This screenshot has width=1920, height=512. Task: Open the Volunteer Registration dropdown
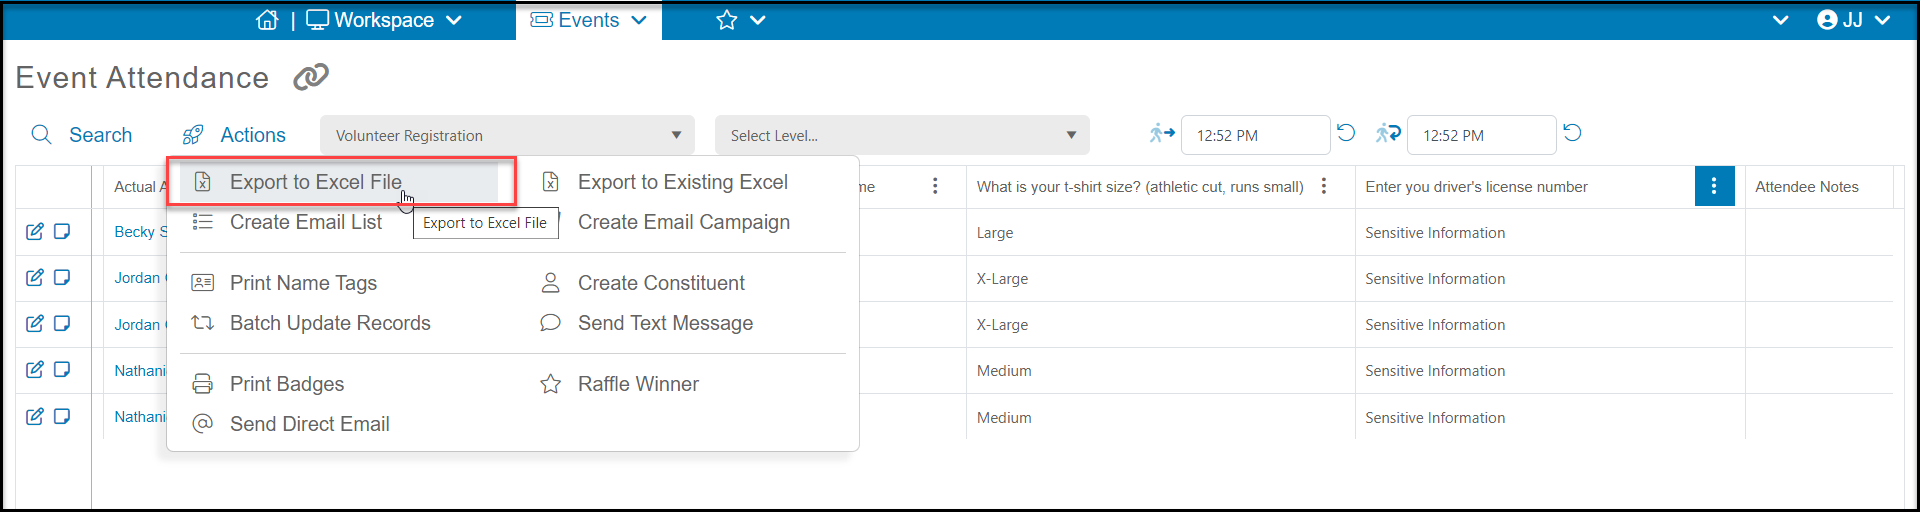tap(507, 135)
